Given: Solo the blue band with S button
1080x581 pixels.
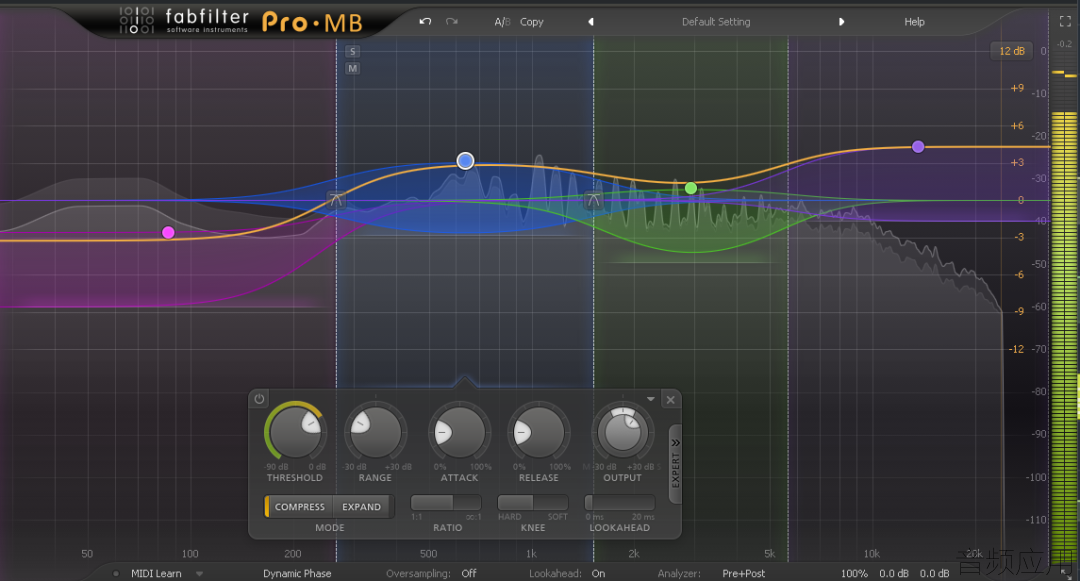Looking at the screenshot, I should (x=353, y=52).
